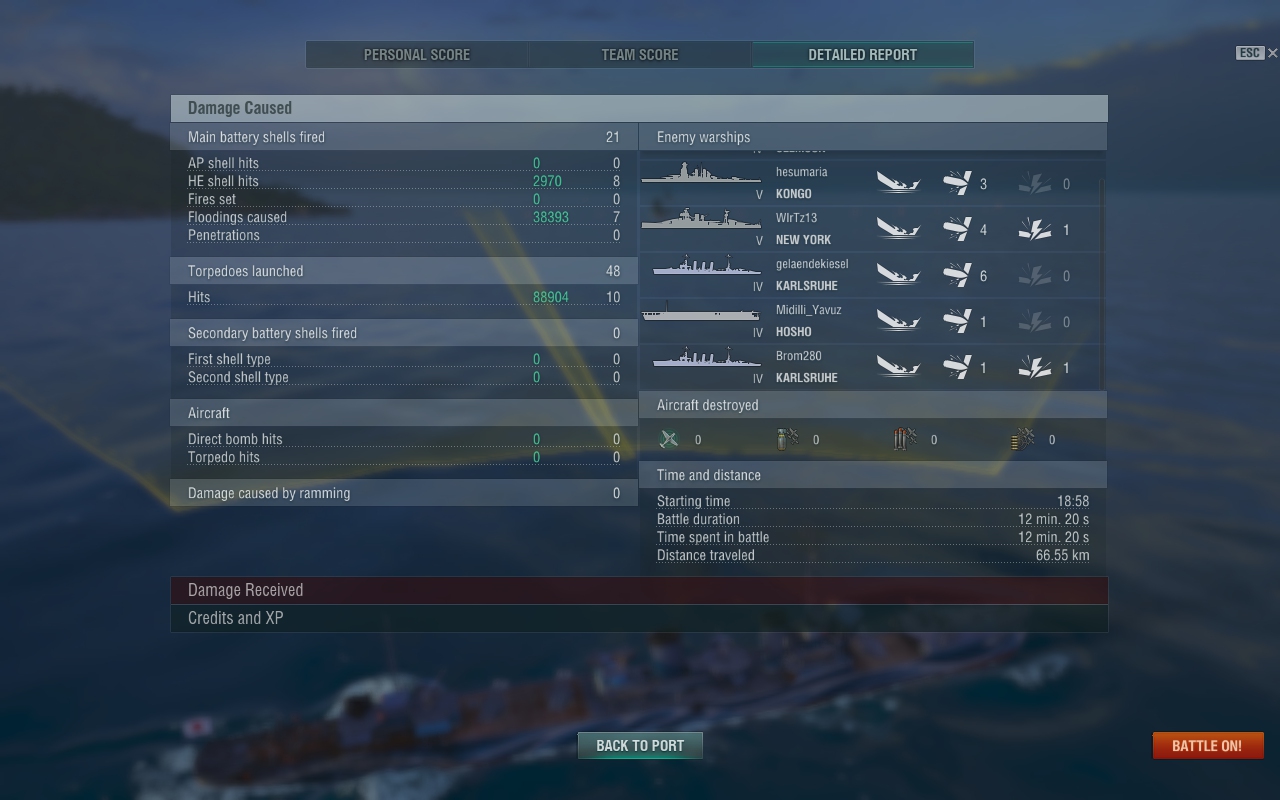Click the dive bomber destroyed icon
The image size is (1280, 800).
pyautogui.click(x=788, y=439)
